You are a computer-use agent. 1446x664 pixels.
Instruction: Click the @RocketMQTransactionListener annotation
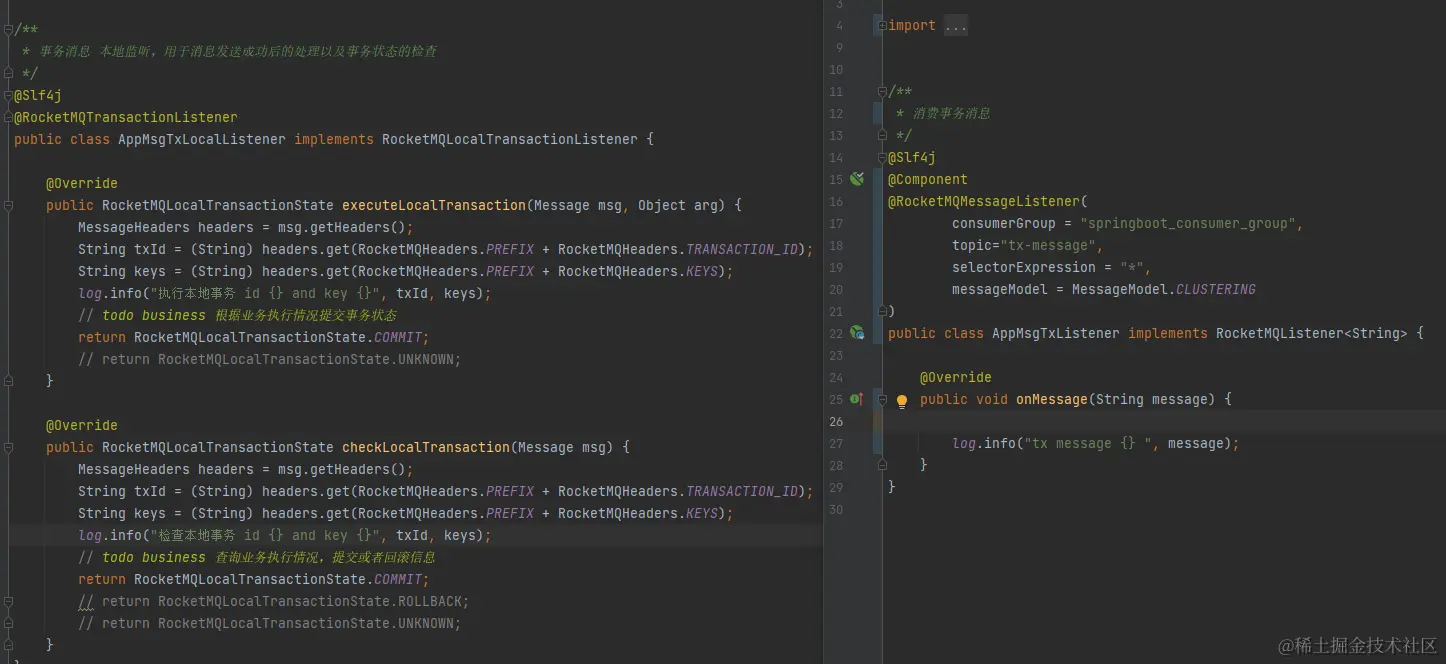tap(126, 117)
